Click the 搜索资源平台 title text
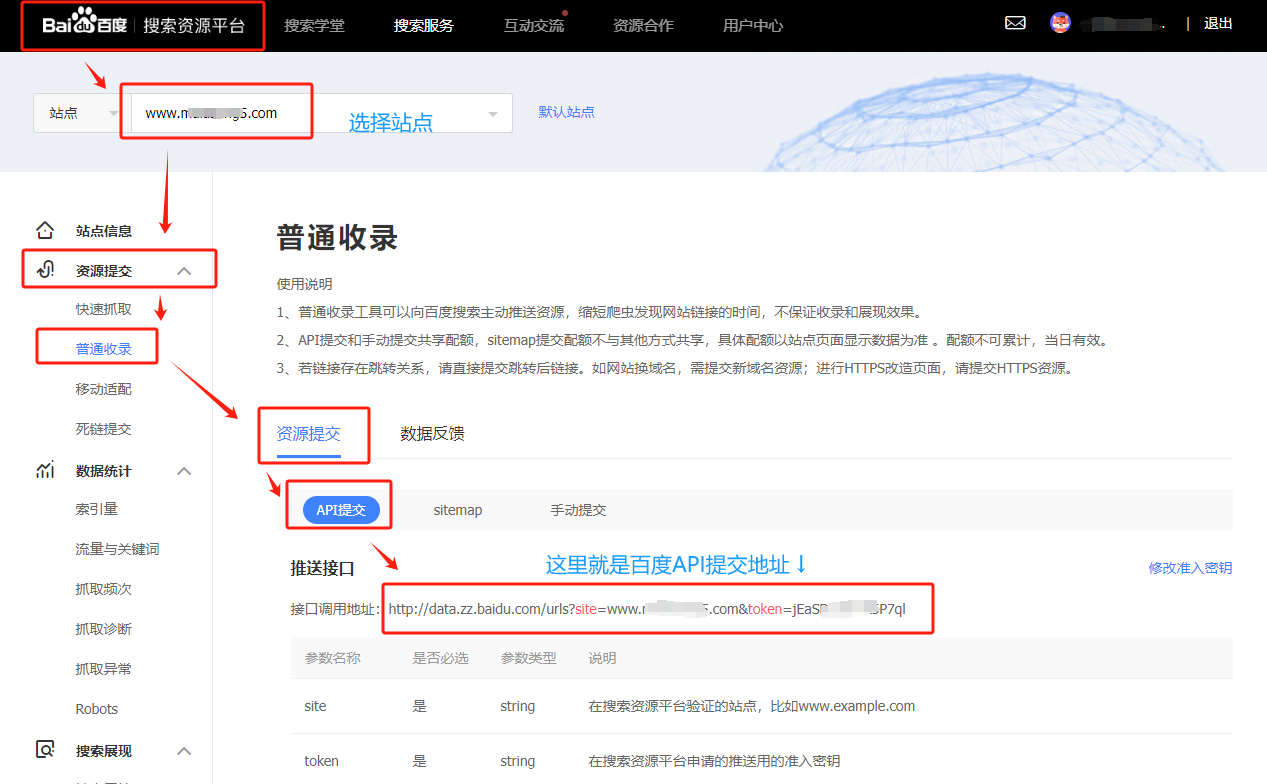The width and height of the screenshot is (1267, 784). point(194,26)
